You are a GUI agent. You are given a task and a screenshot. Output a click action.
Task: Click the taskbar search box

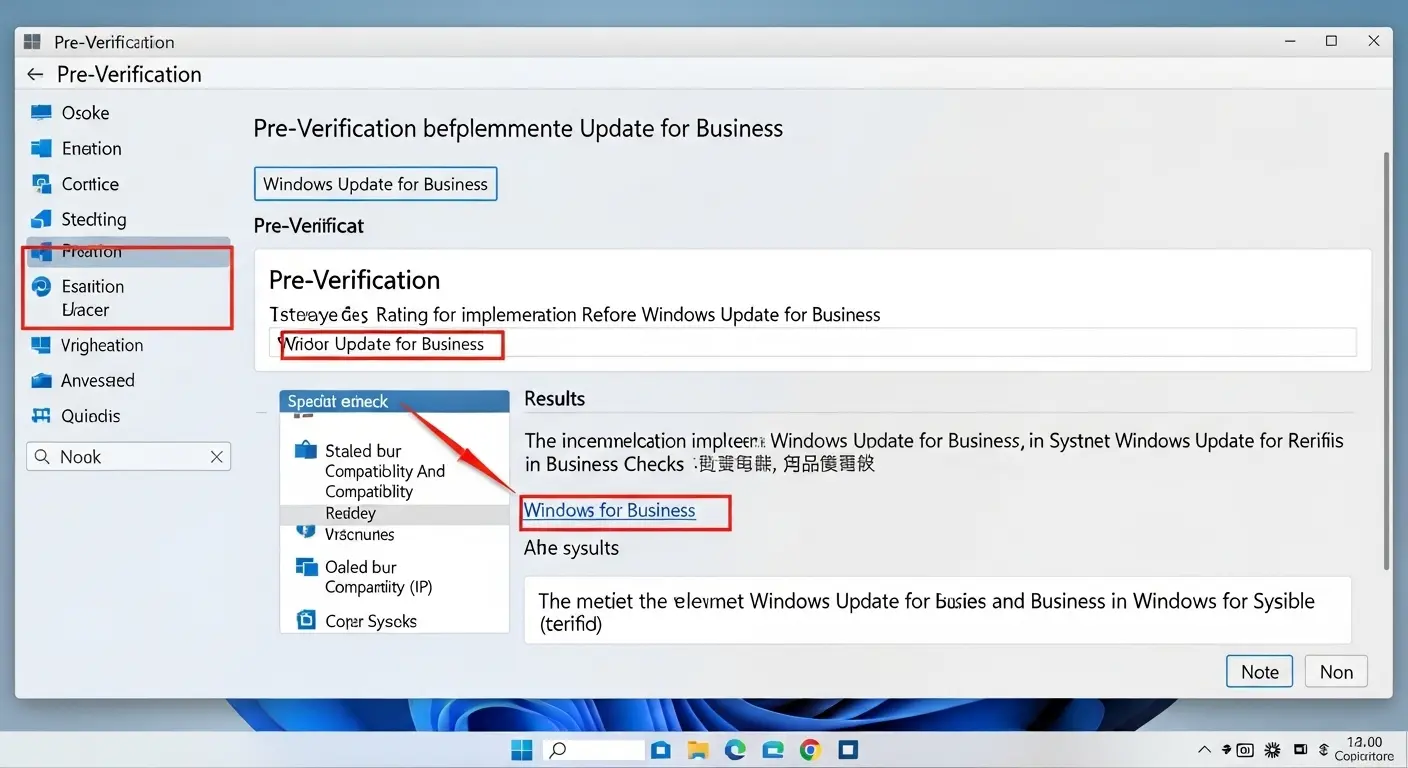pyautogui.click(x=595, y=750)
